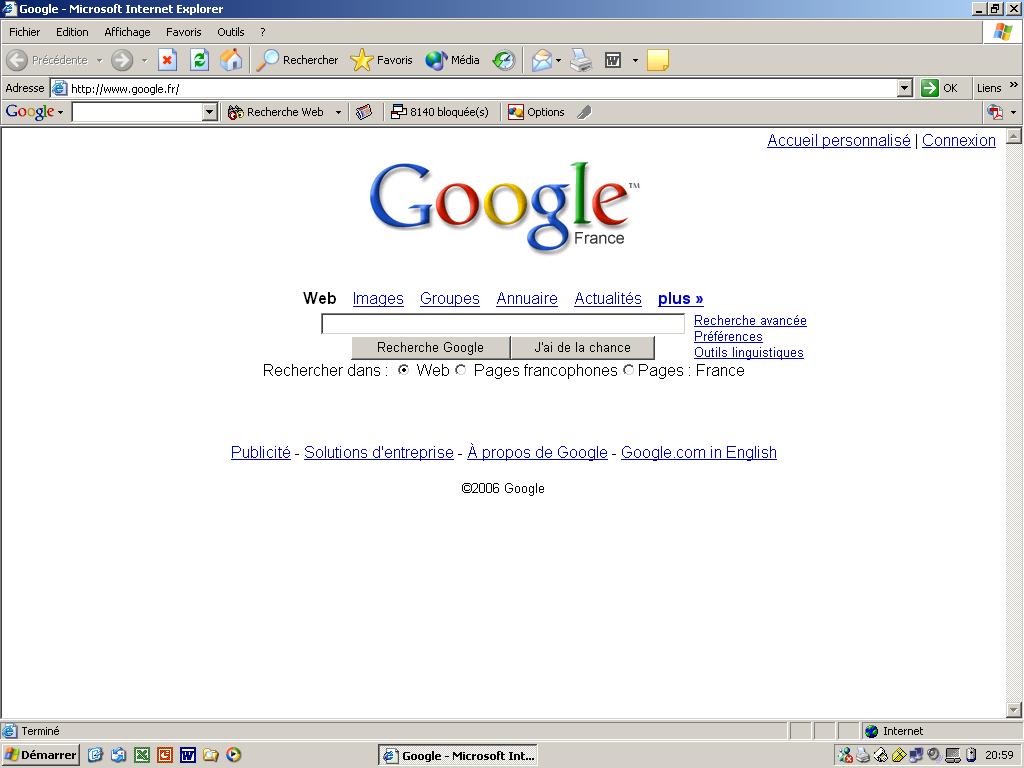Screen dimensions: 1024x768
Task: Click the 8140 bloquée(s) popup blocker
Action: tap(439, 112)
